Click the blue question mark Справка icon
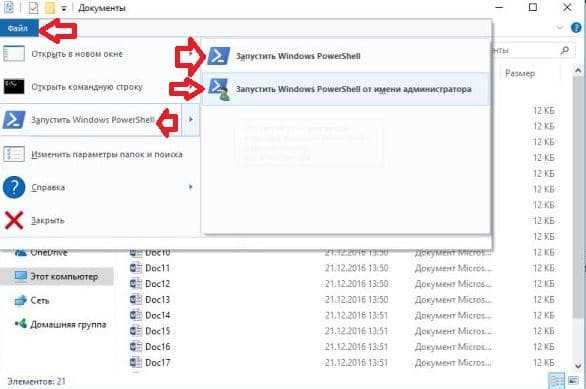Viewport: 586px width, 389px height. point(14,187)
